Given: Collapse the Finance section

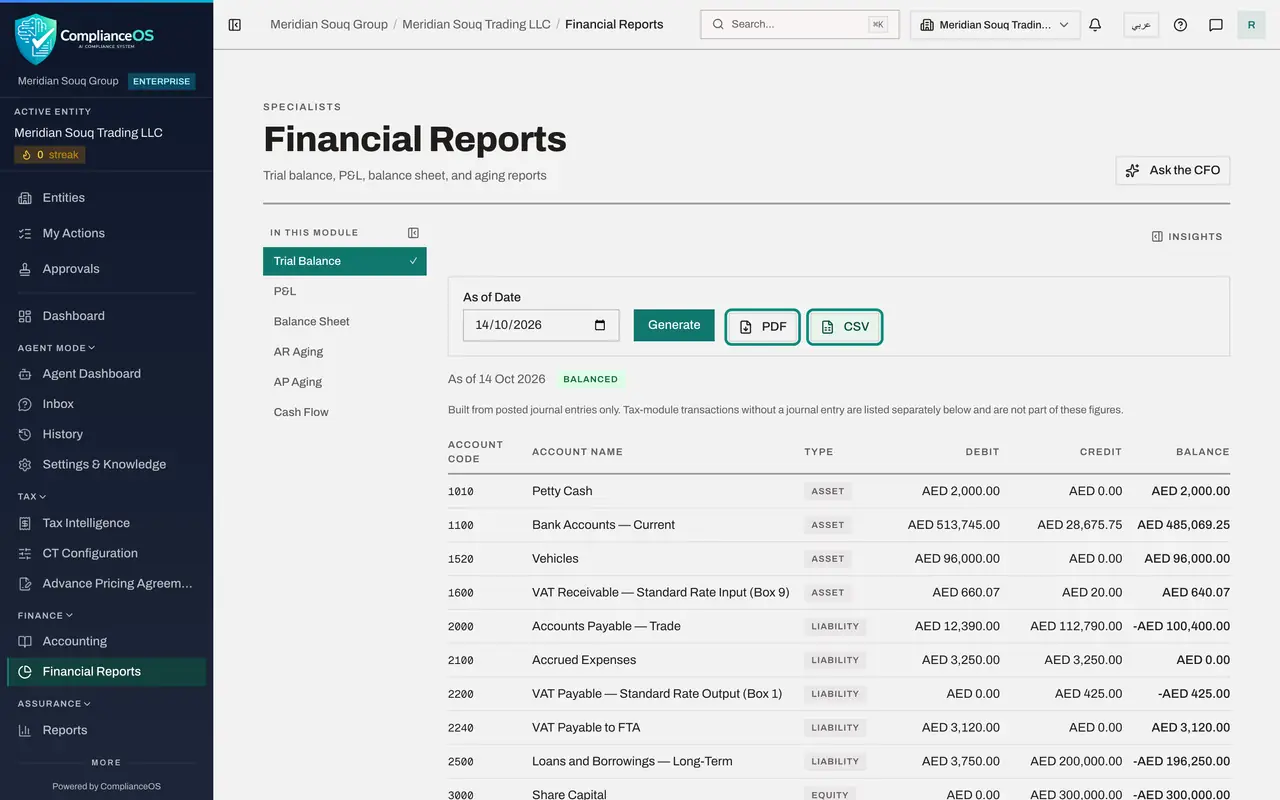Looking at the screenshot, I should point(45,615).
